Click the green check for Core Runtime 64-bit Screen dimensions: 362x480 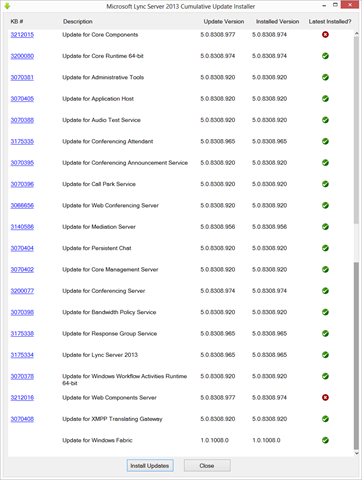[x=325, y=56]
